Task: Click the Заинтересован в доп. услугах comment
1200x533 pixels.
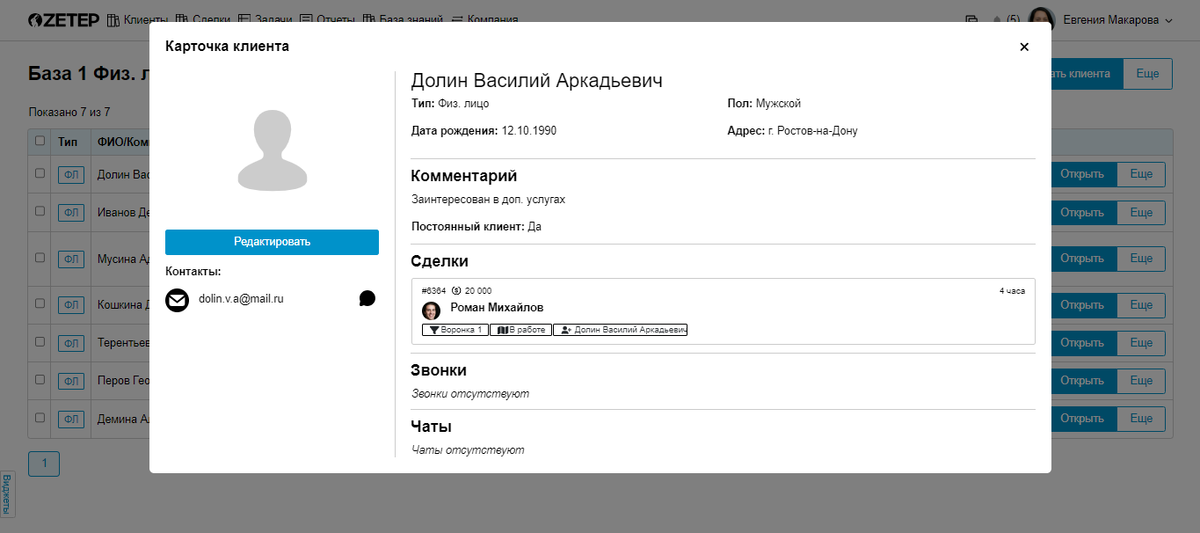Action: 488,199
